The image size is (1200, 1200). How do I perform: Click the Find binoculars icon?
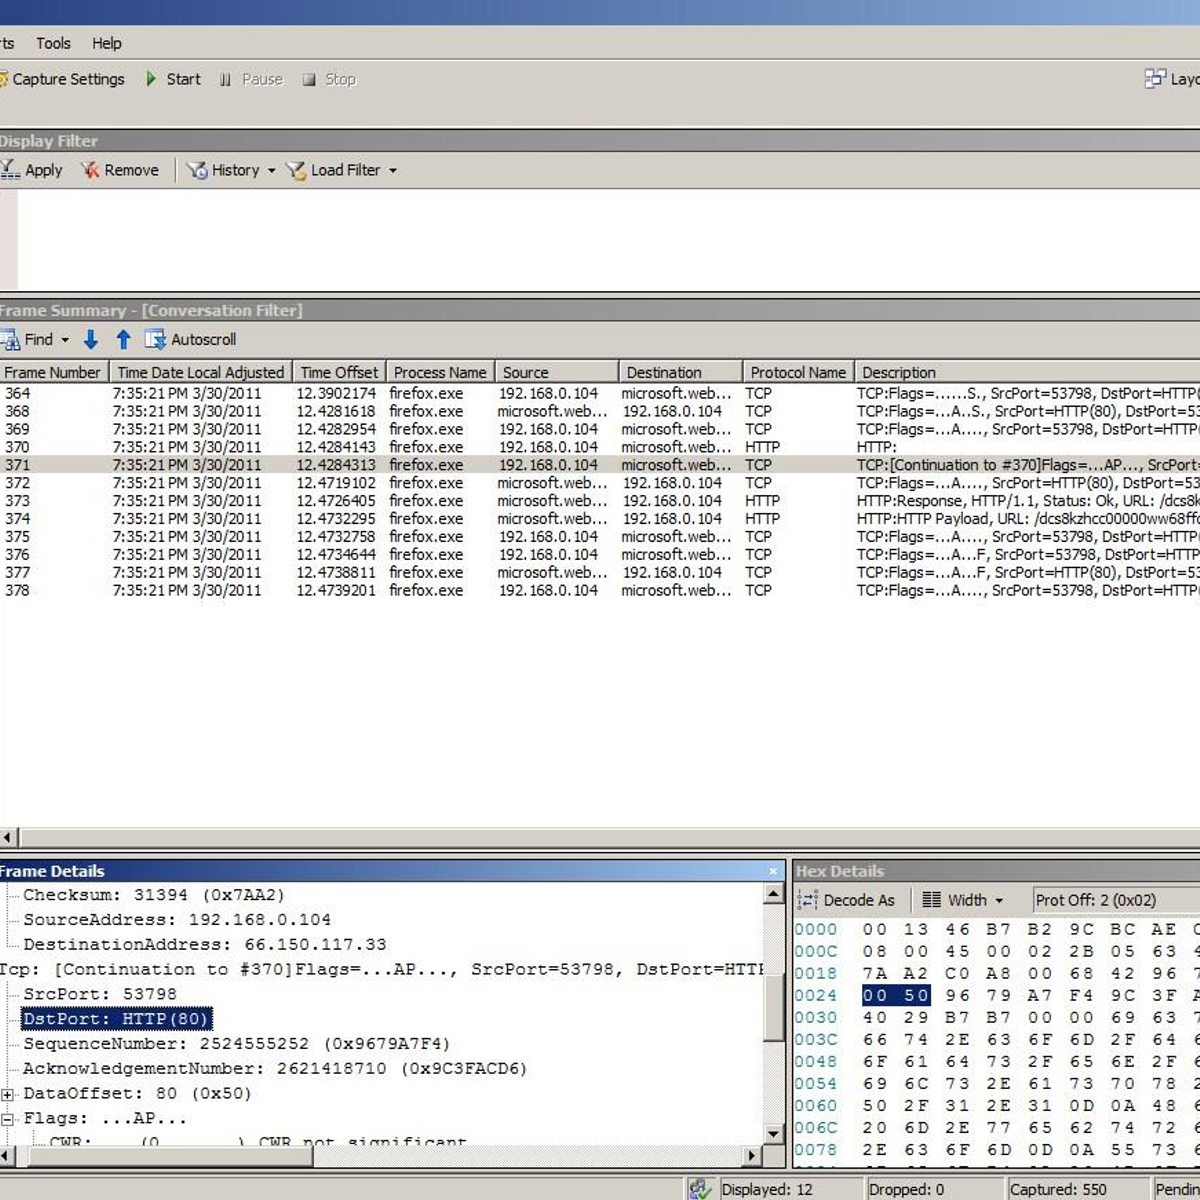tap(10, 340)
